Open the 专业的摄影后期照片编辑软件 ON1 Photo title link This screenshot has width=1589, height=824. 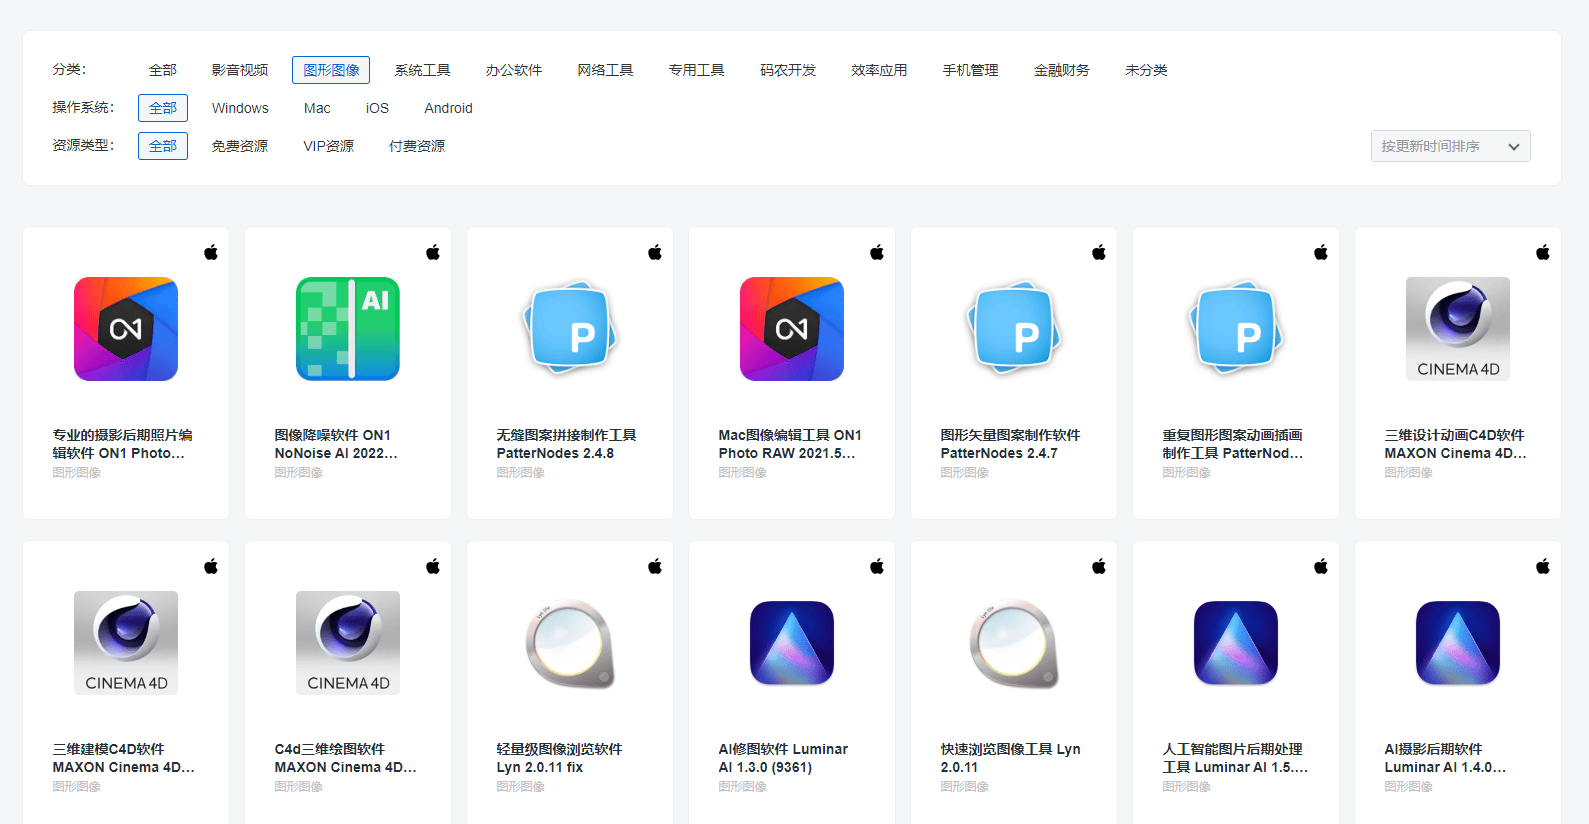[123, 444]
